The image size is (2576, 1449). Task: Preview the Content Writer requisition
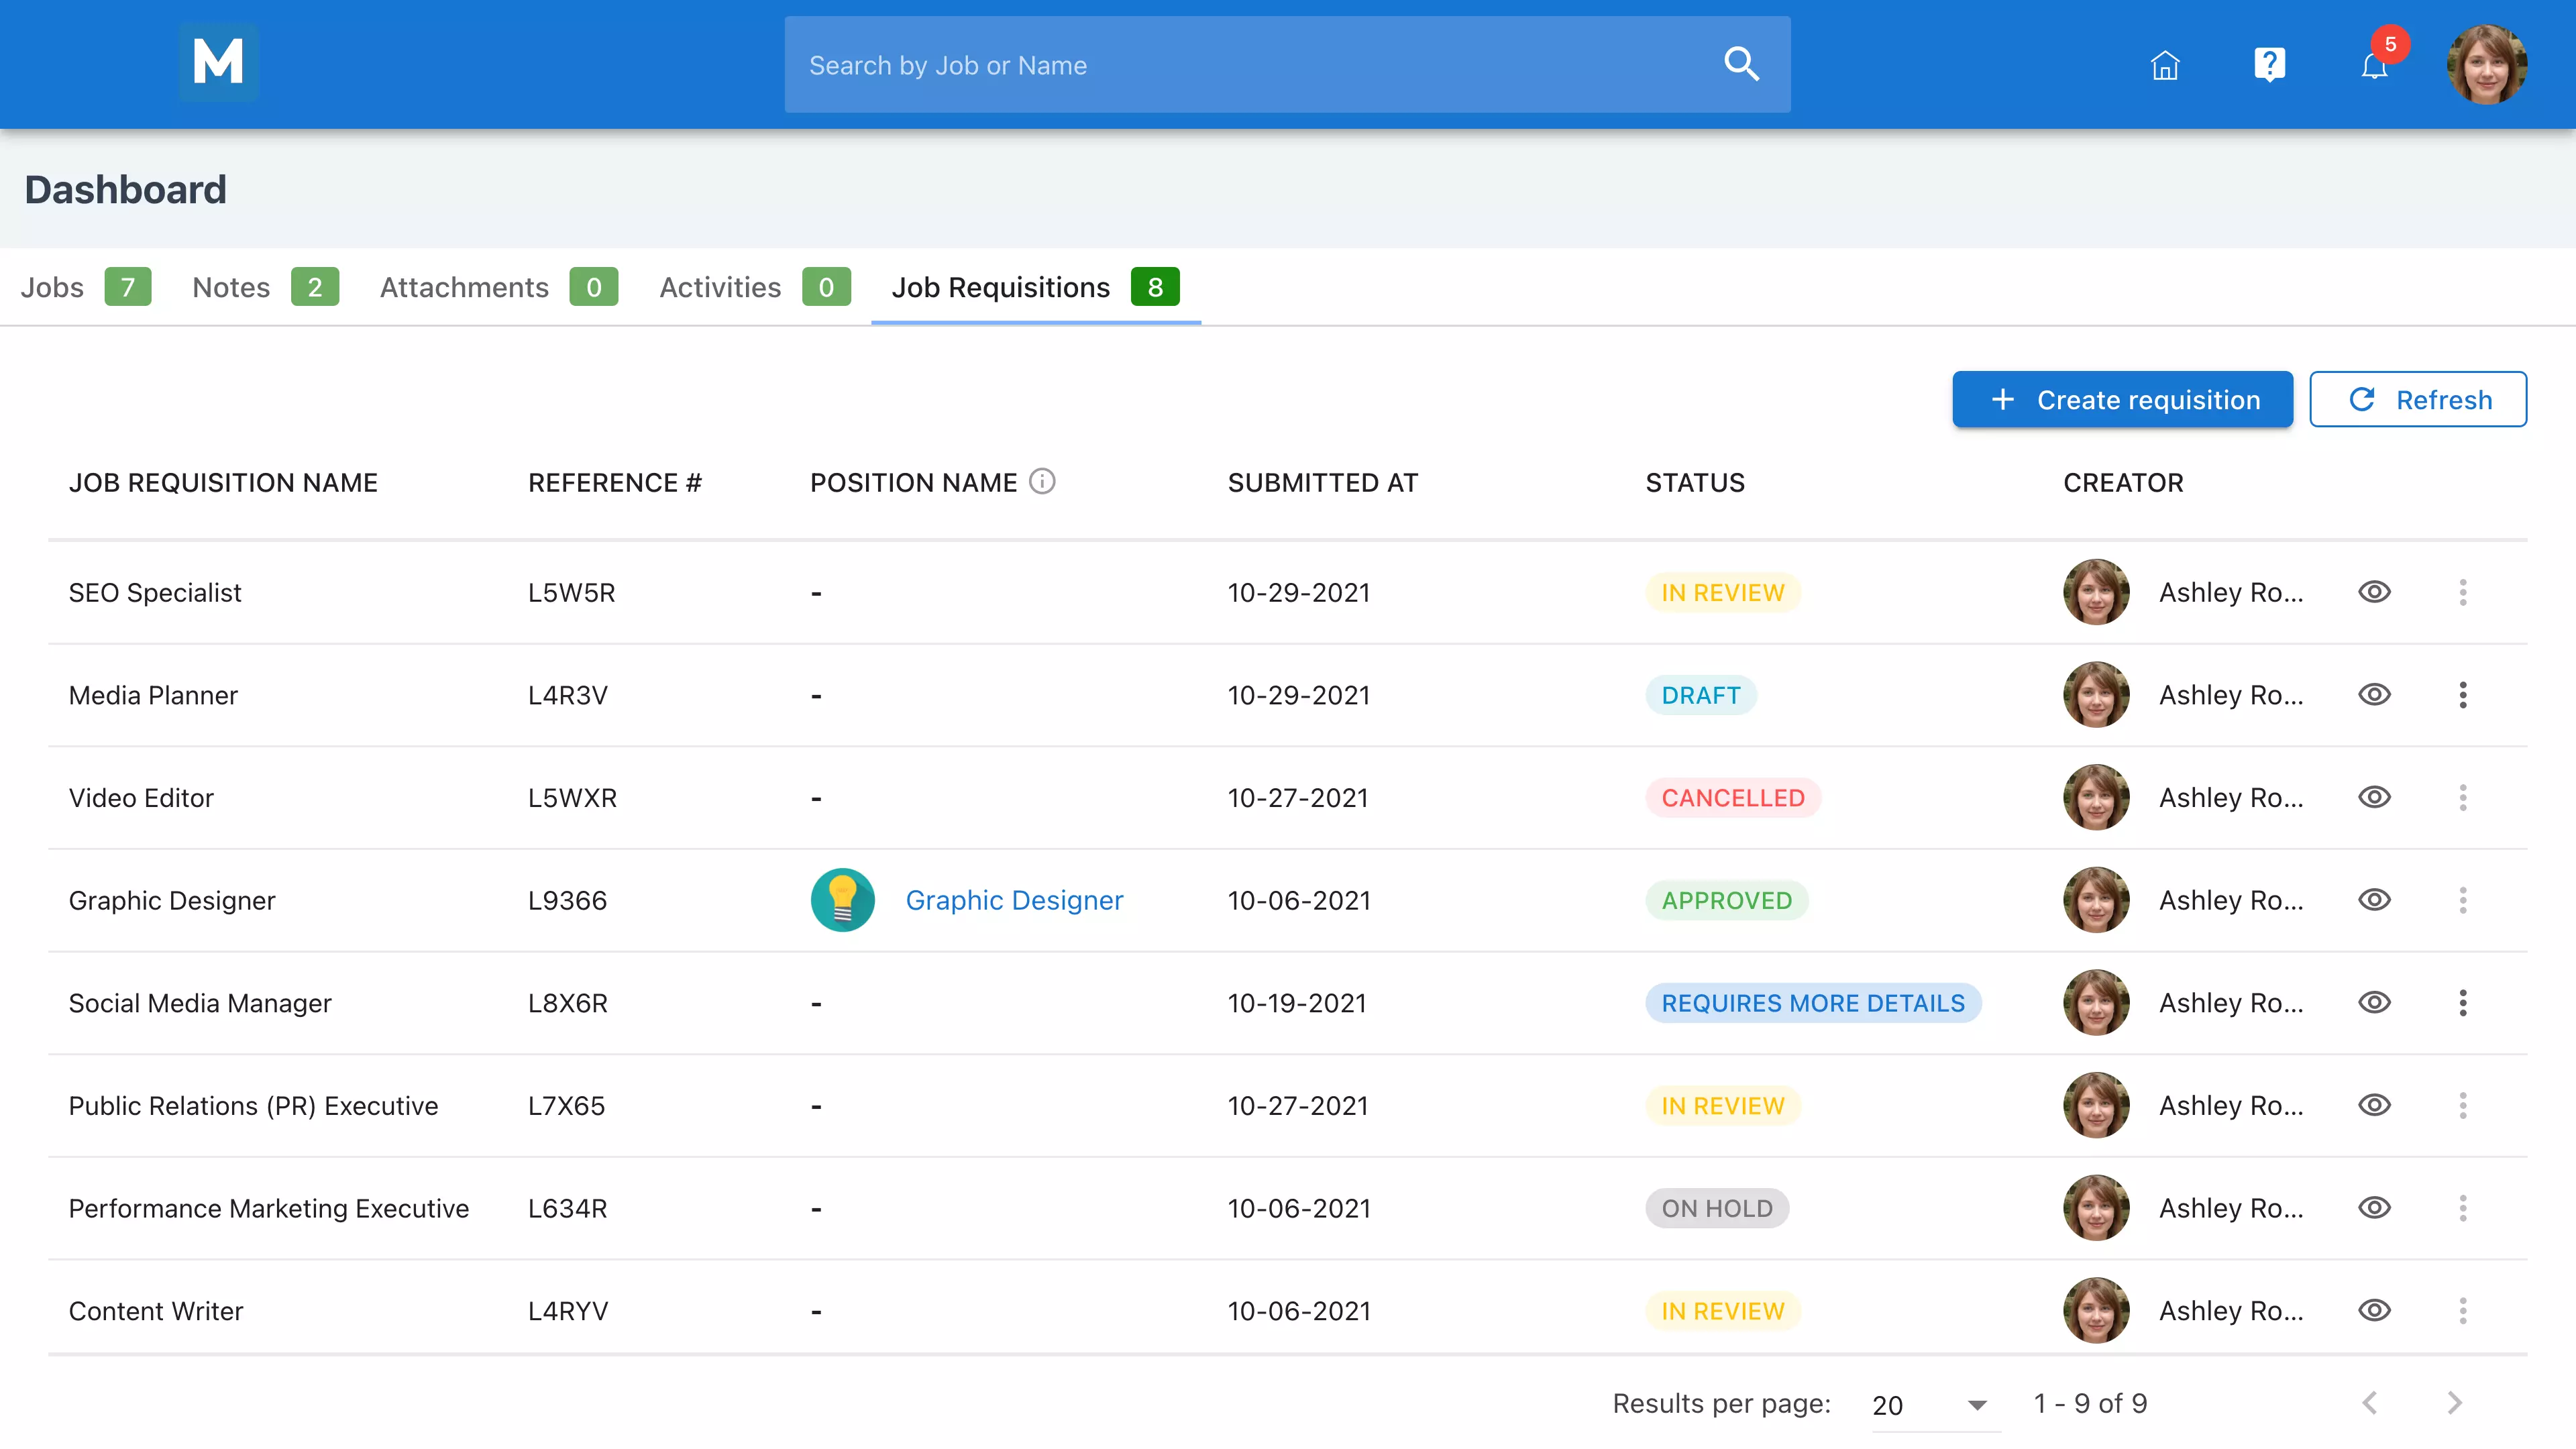pyautogui.click(x=2375, y=1311)
